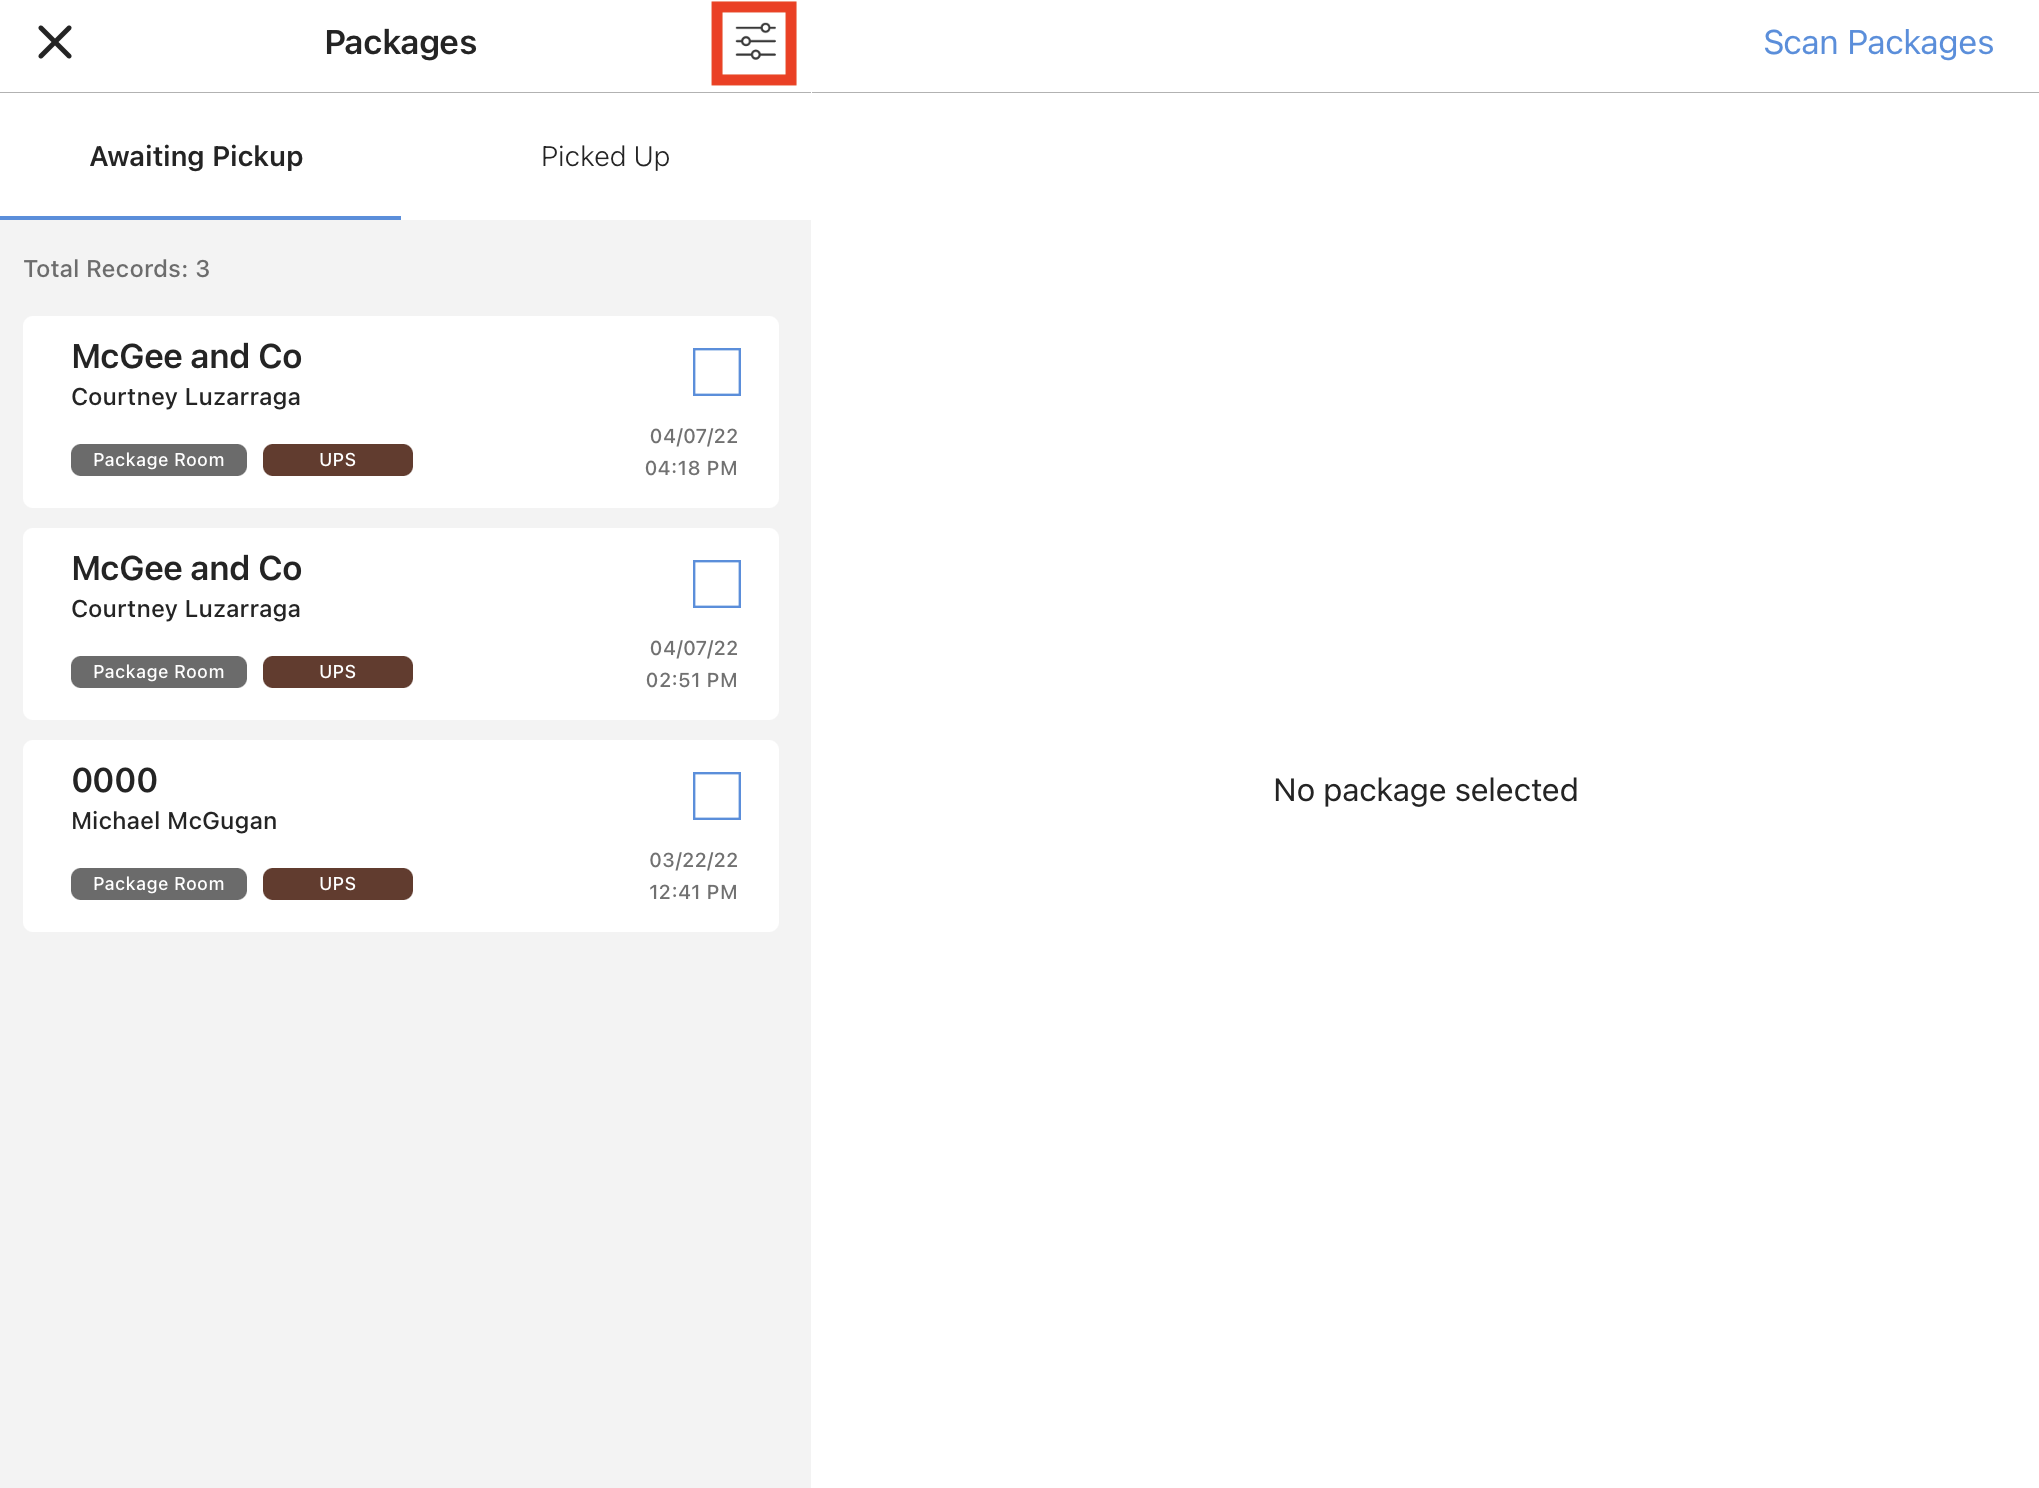This screenshot has height=1488, width=2039.
Task: Tap UPS tag on 0000 package
Action: tap(337, 884)
